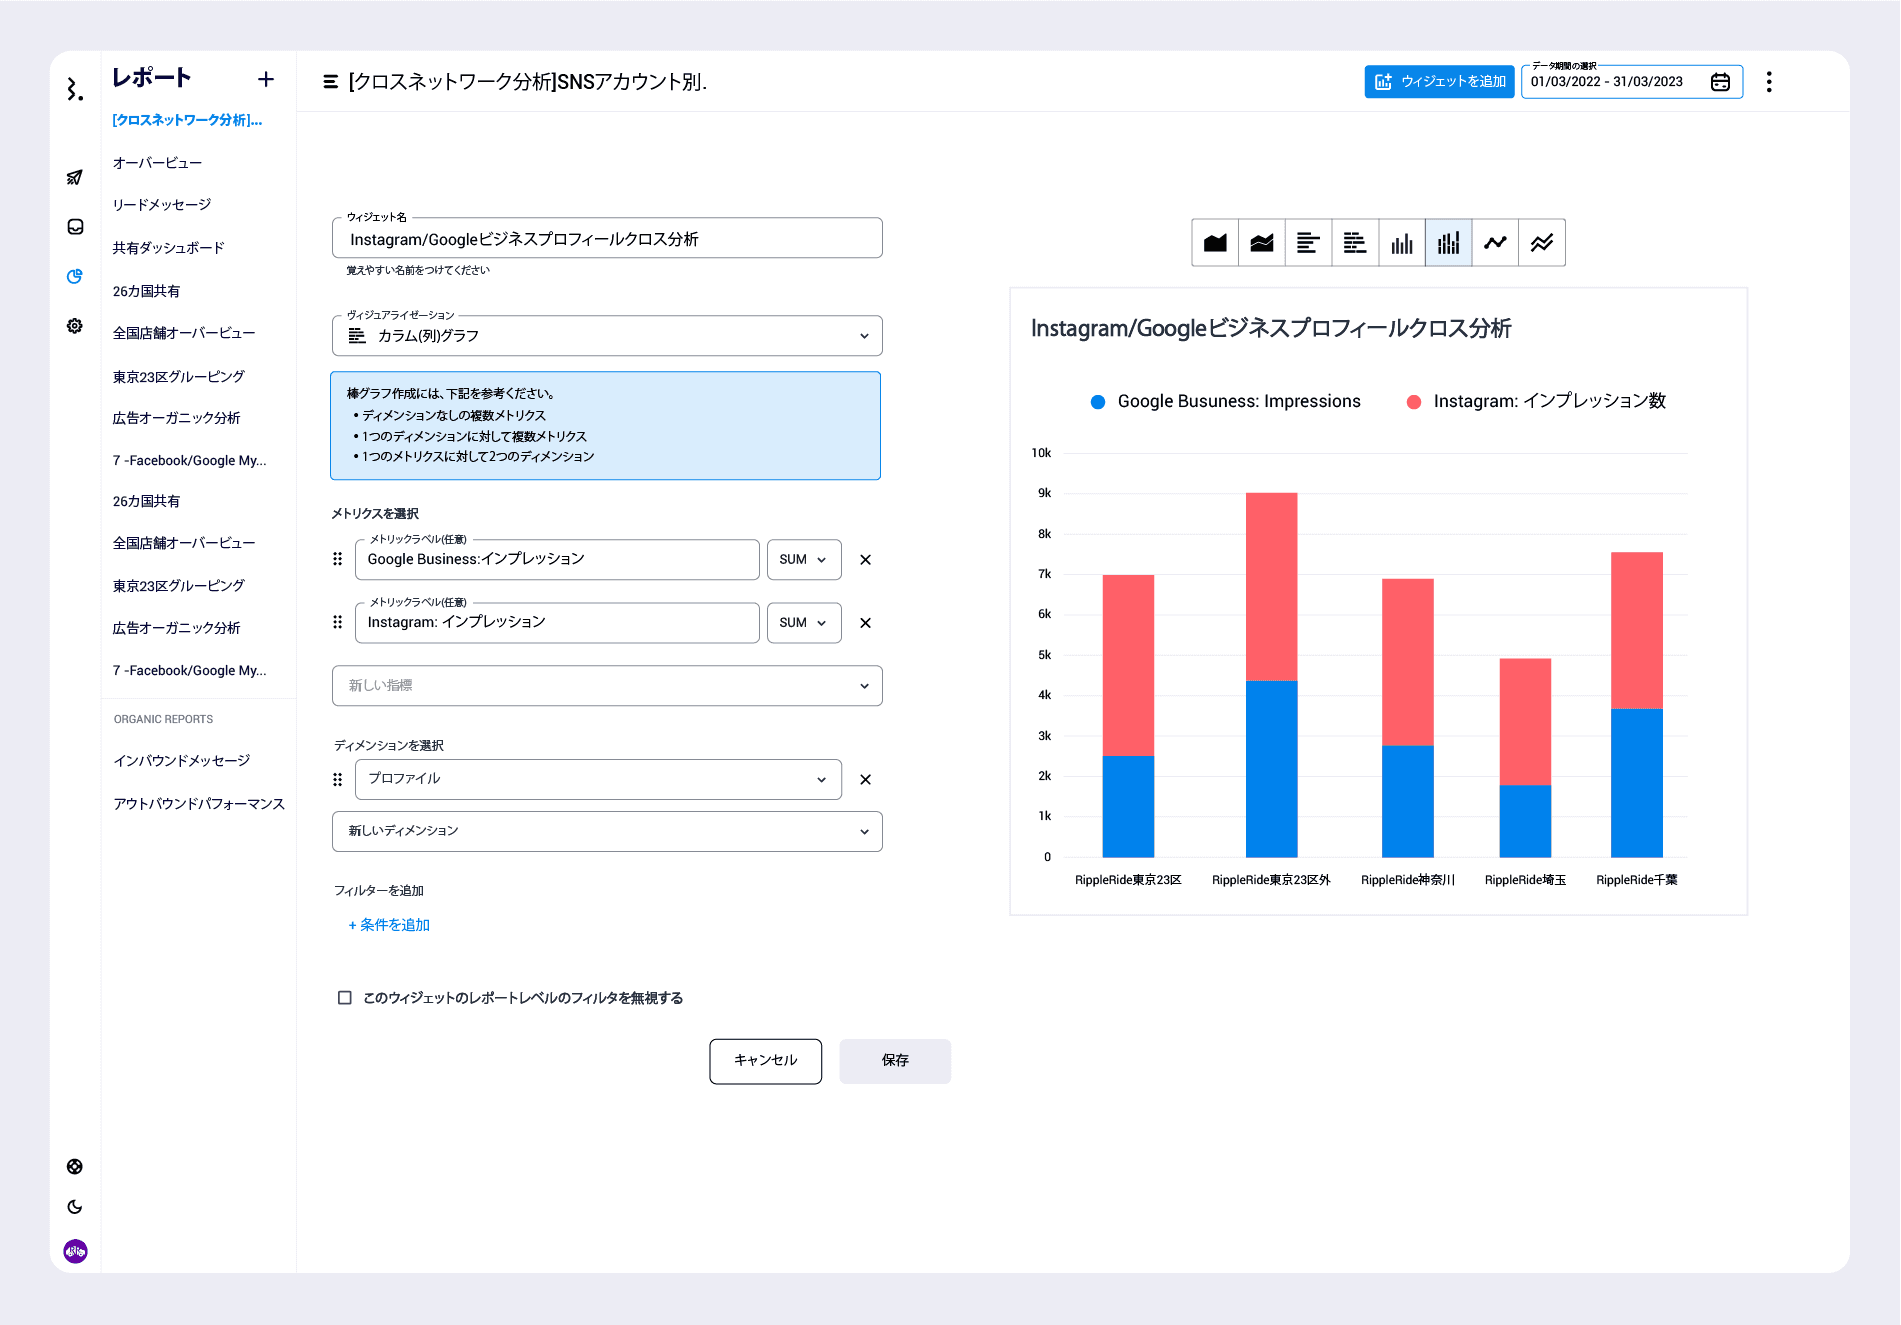Image resolution: width=1901 pixels, height=1325 pixels.
Task: Click the キャンセル button
Action: [765, 1061]
